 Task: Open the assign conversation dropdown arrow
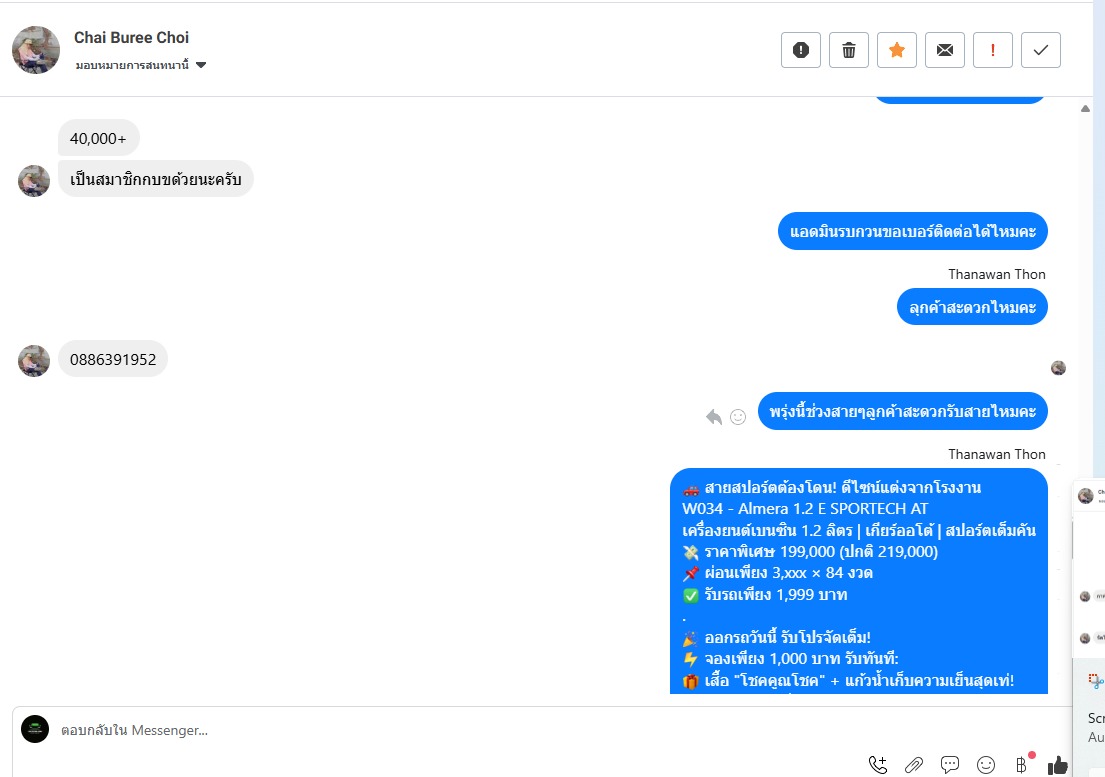(201, 65)
